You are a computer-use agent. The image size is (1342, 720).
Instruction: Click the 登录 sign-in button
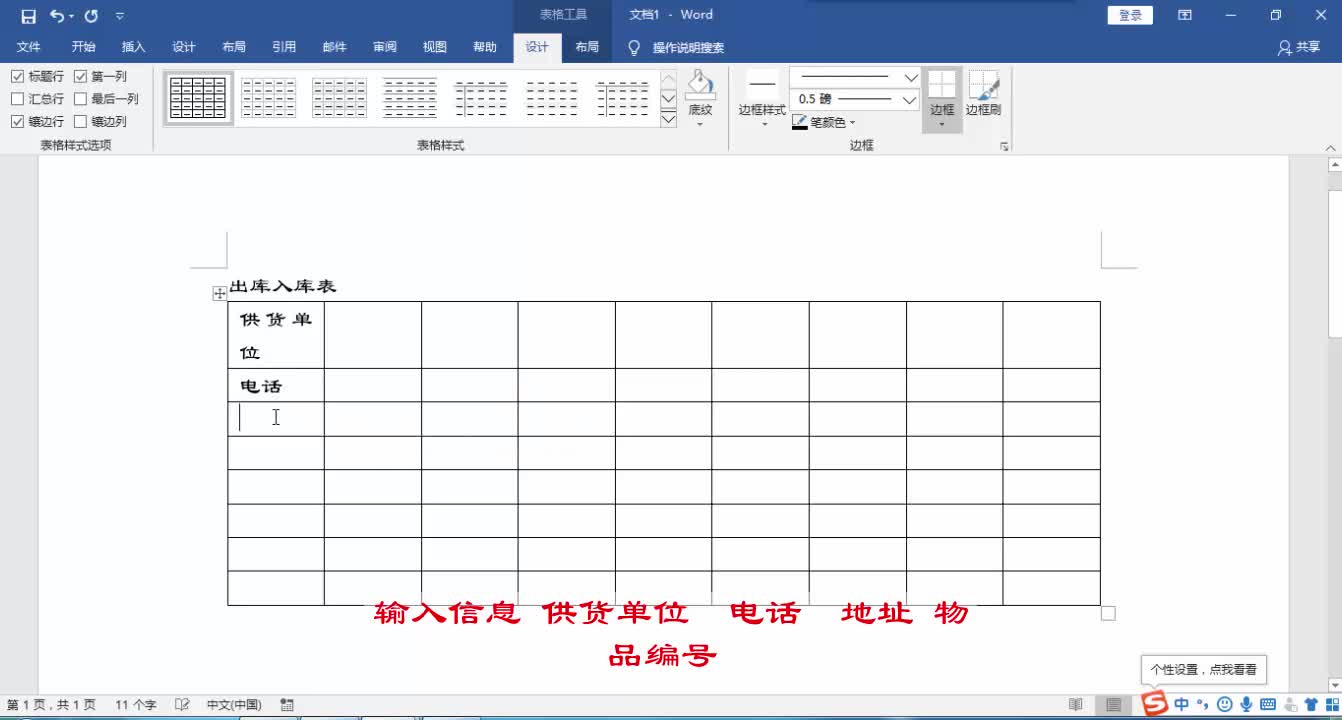tap(1129, 15)
